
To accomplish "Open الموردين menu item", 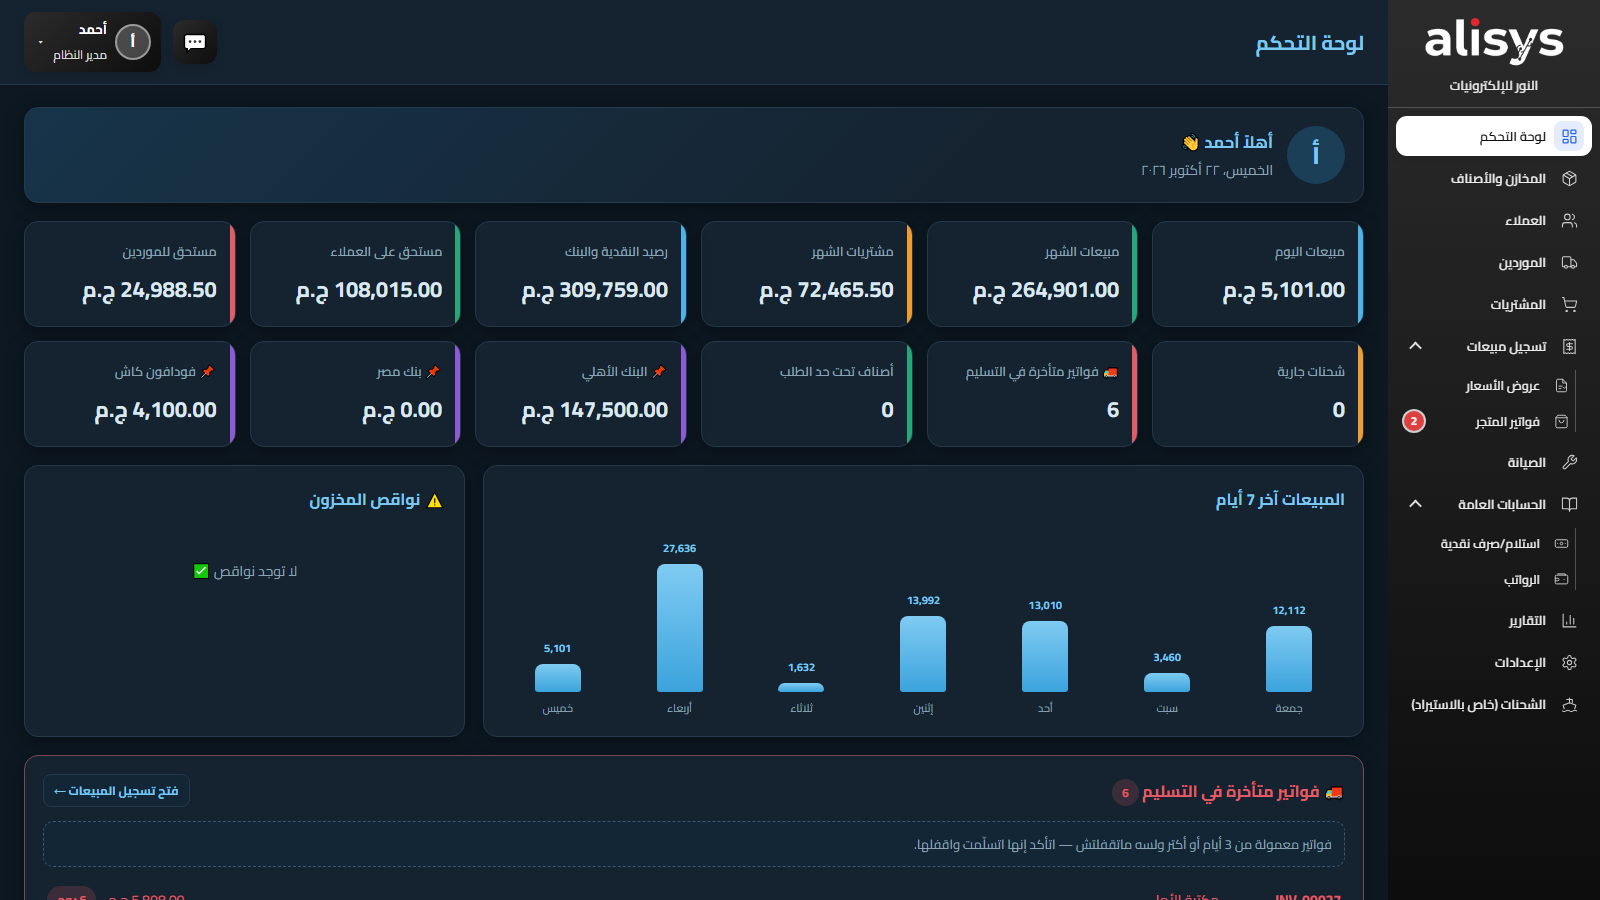I will click(1494, 262).
